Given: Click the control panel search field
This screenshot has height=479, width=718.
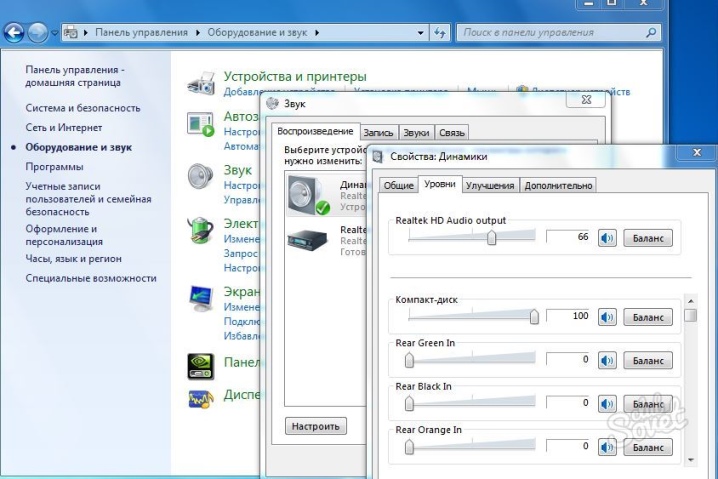Looking at the screenshot, I should tap(558, 33).
